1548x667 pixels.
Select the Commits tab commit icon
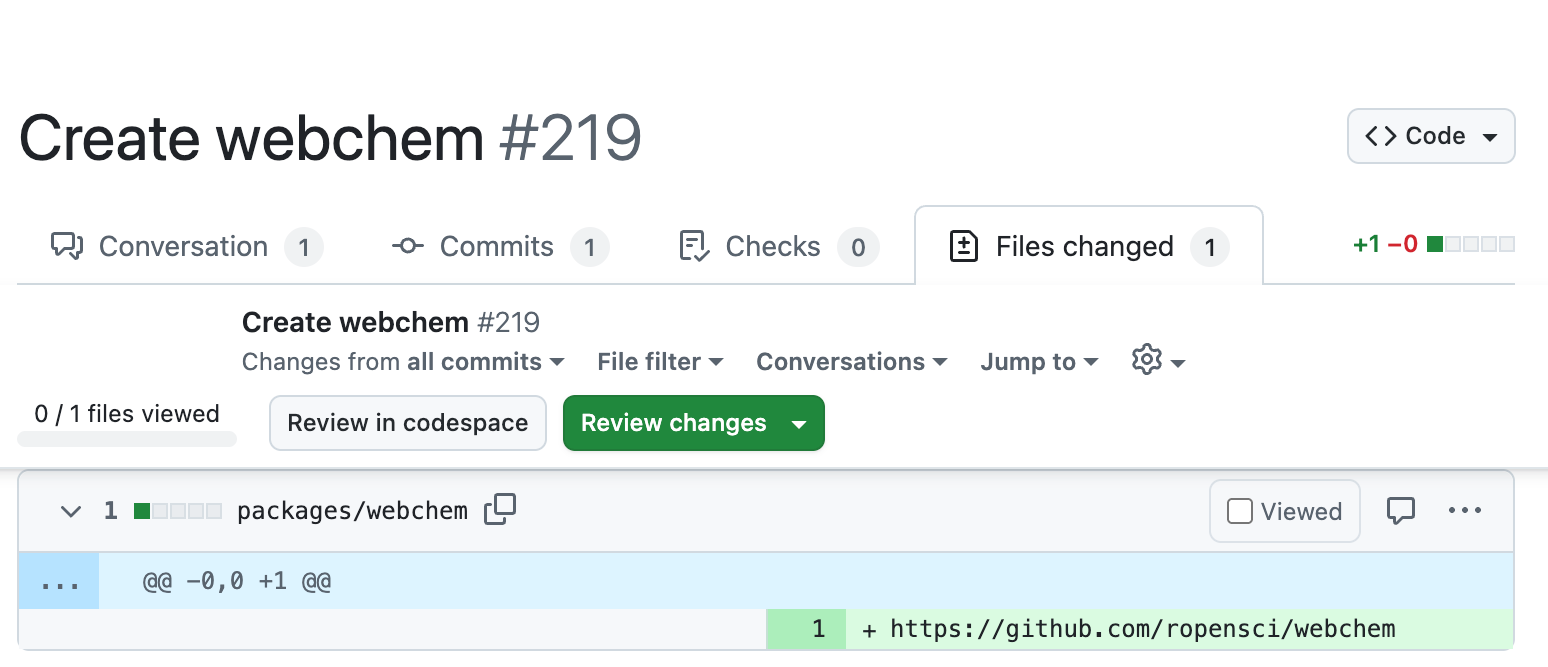tap(408, 246)
